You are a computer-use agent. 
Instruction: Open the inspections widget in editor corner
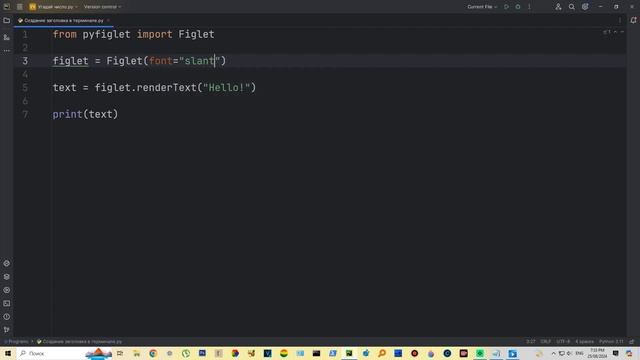pos(607,32)
